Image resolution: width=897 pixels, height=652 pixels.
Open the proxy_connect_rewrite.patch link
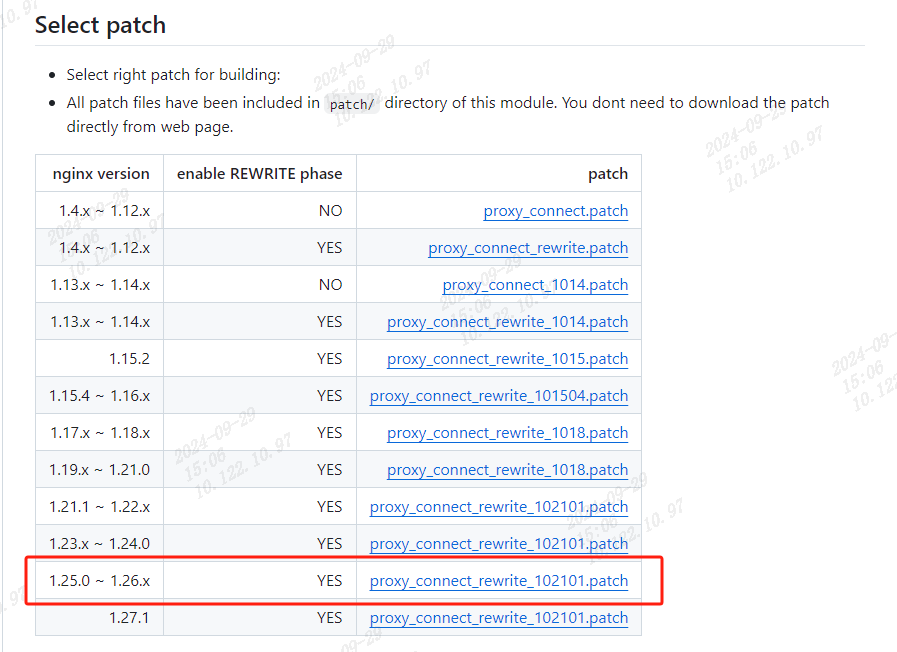(528, 248)
